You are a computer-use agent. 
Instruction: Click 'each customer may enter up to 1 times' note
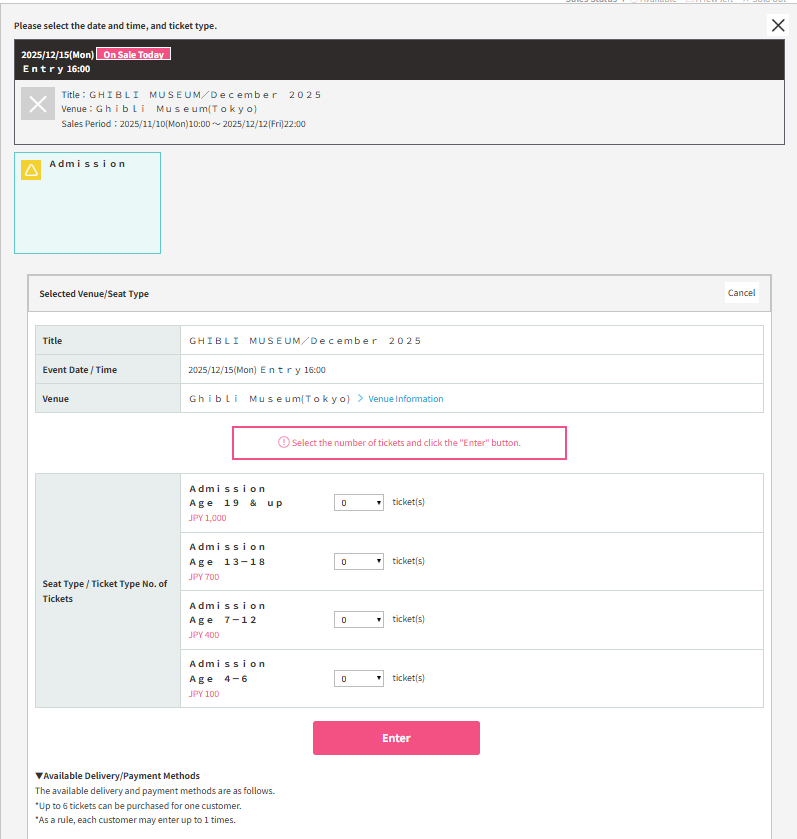click(135, 820)
